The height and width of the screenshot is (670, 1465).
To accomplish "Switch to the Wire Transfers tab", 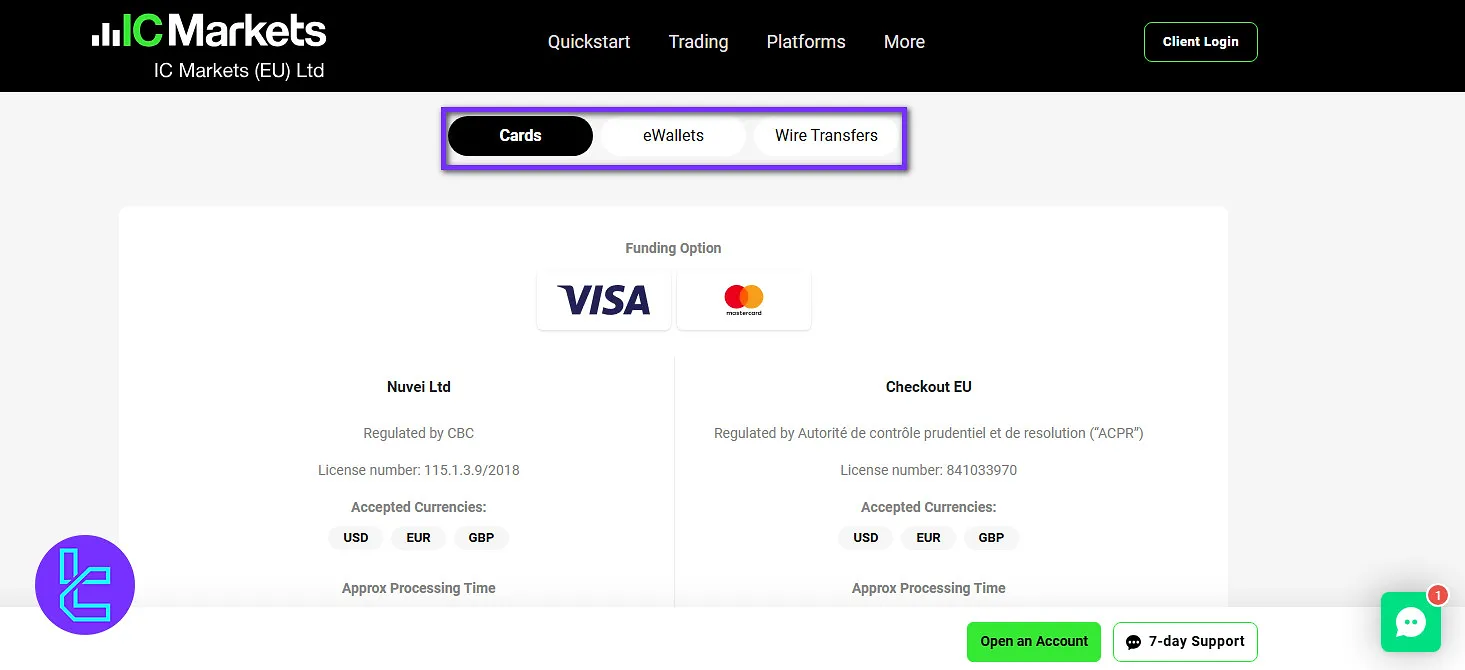I will click(826, 135).
